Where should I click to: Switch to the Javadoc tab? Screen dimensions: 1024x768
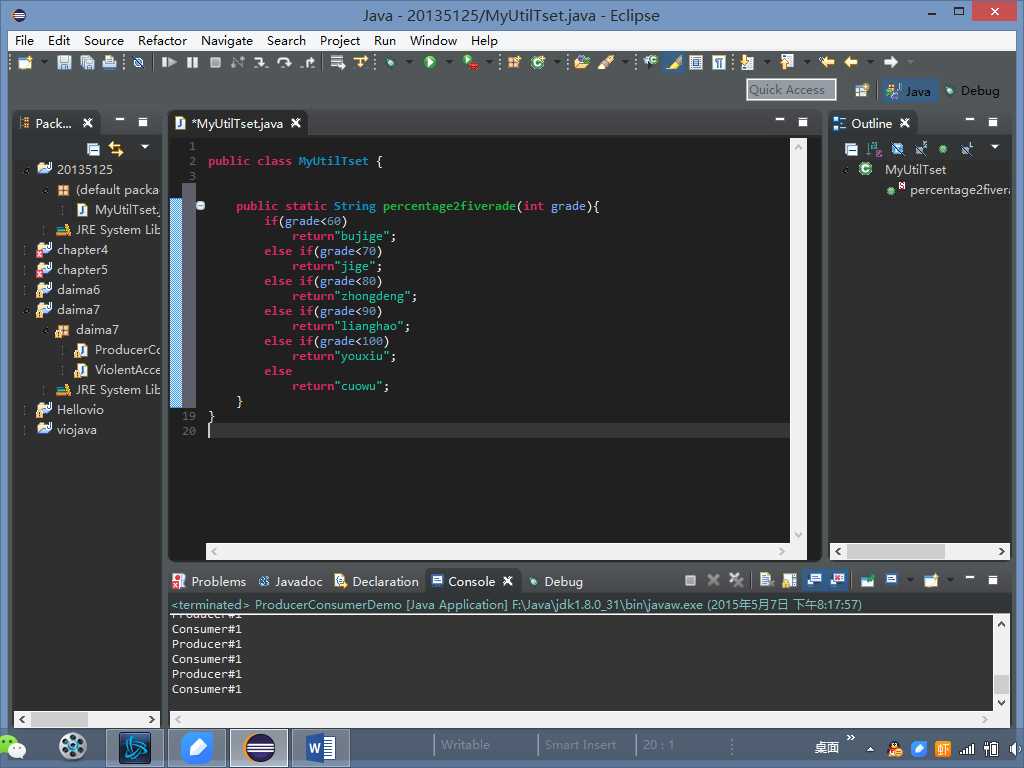coord(290,581)
